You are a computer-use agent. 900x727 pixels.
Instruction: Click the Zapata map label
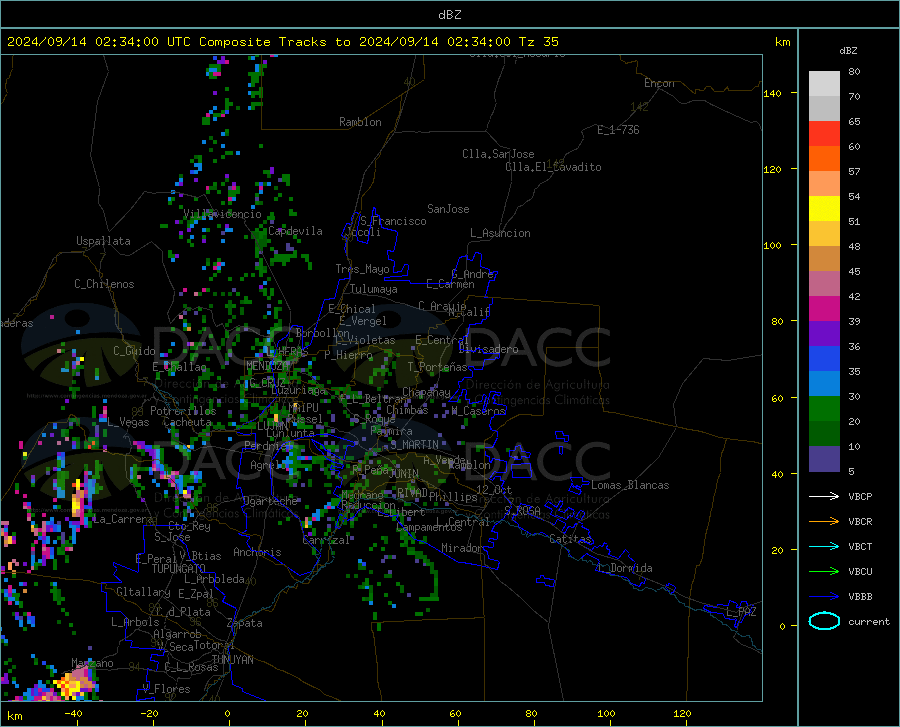coord(245,623)
